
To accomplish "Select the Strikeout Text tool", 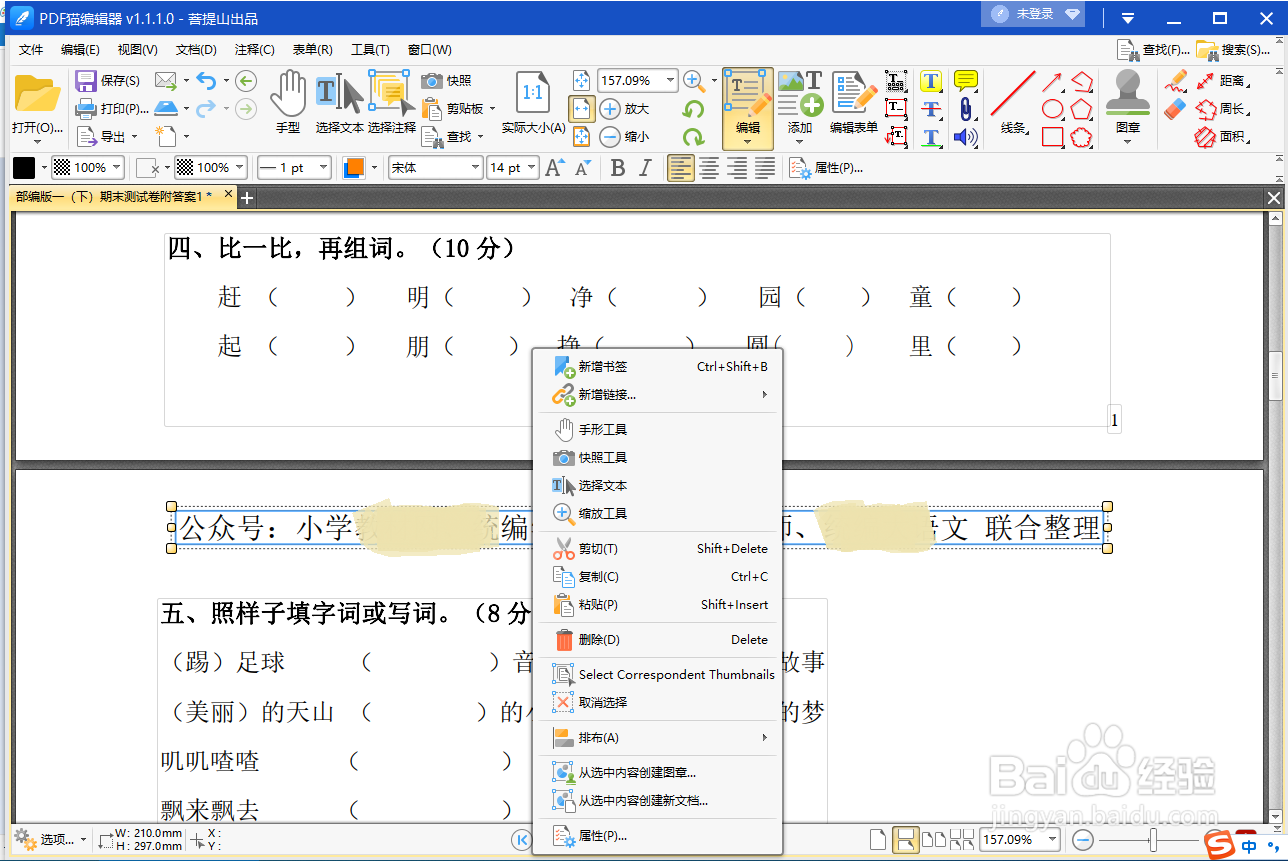I will point(931,109).
